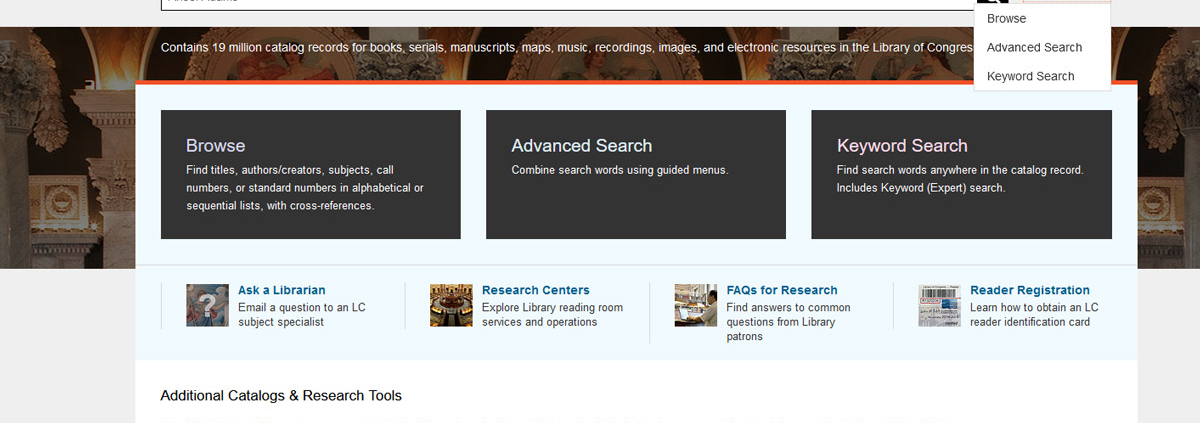Click the Reader Registration card thumbnail

click(x=940, y=305)
